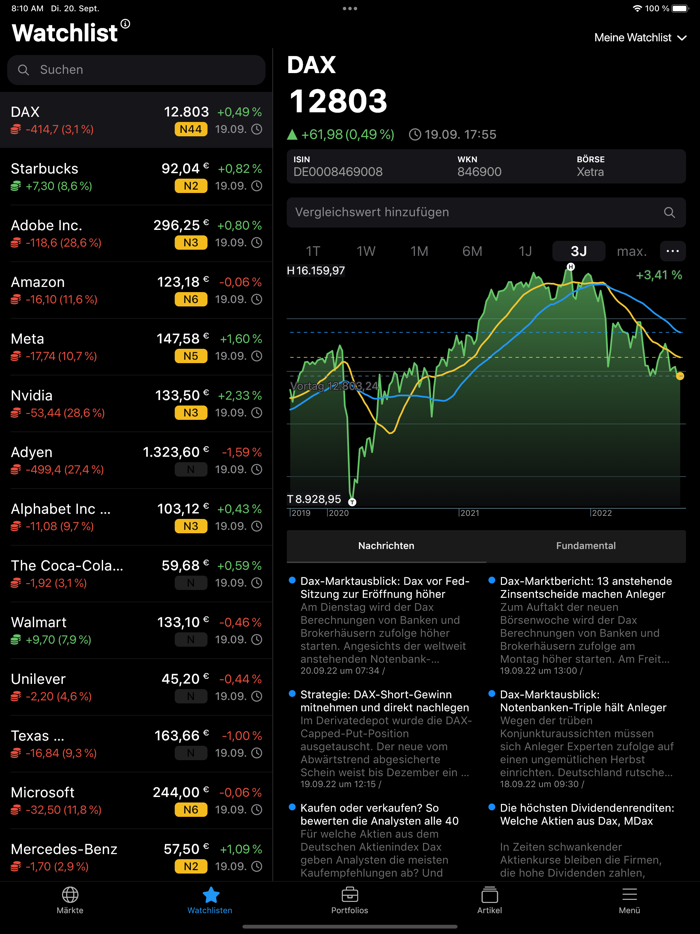Click Adyen change -1,59 %

pyautogui.click(x=242, y=452)
